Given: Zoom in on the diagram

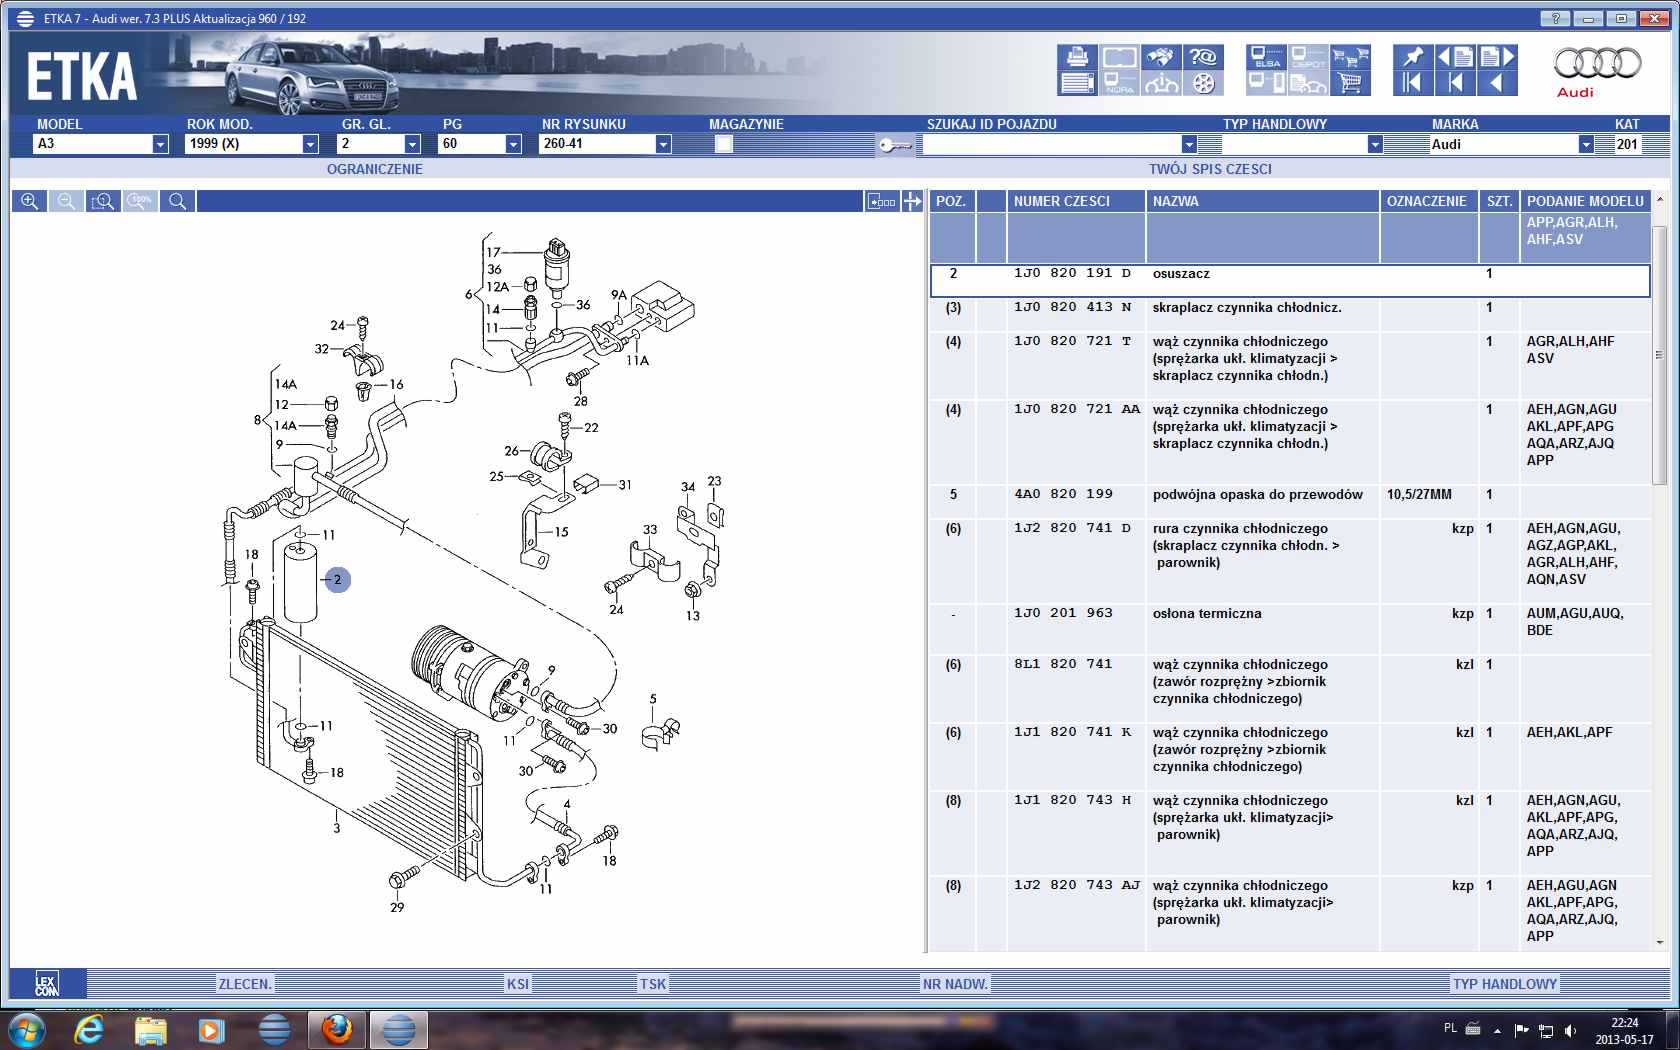Looking at the screenshot, I should point(30,201).
